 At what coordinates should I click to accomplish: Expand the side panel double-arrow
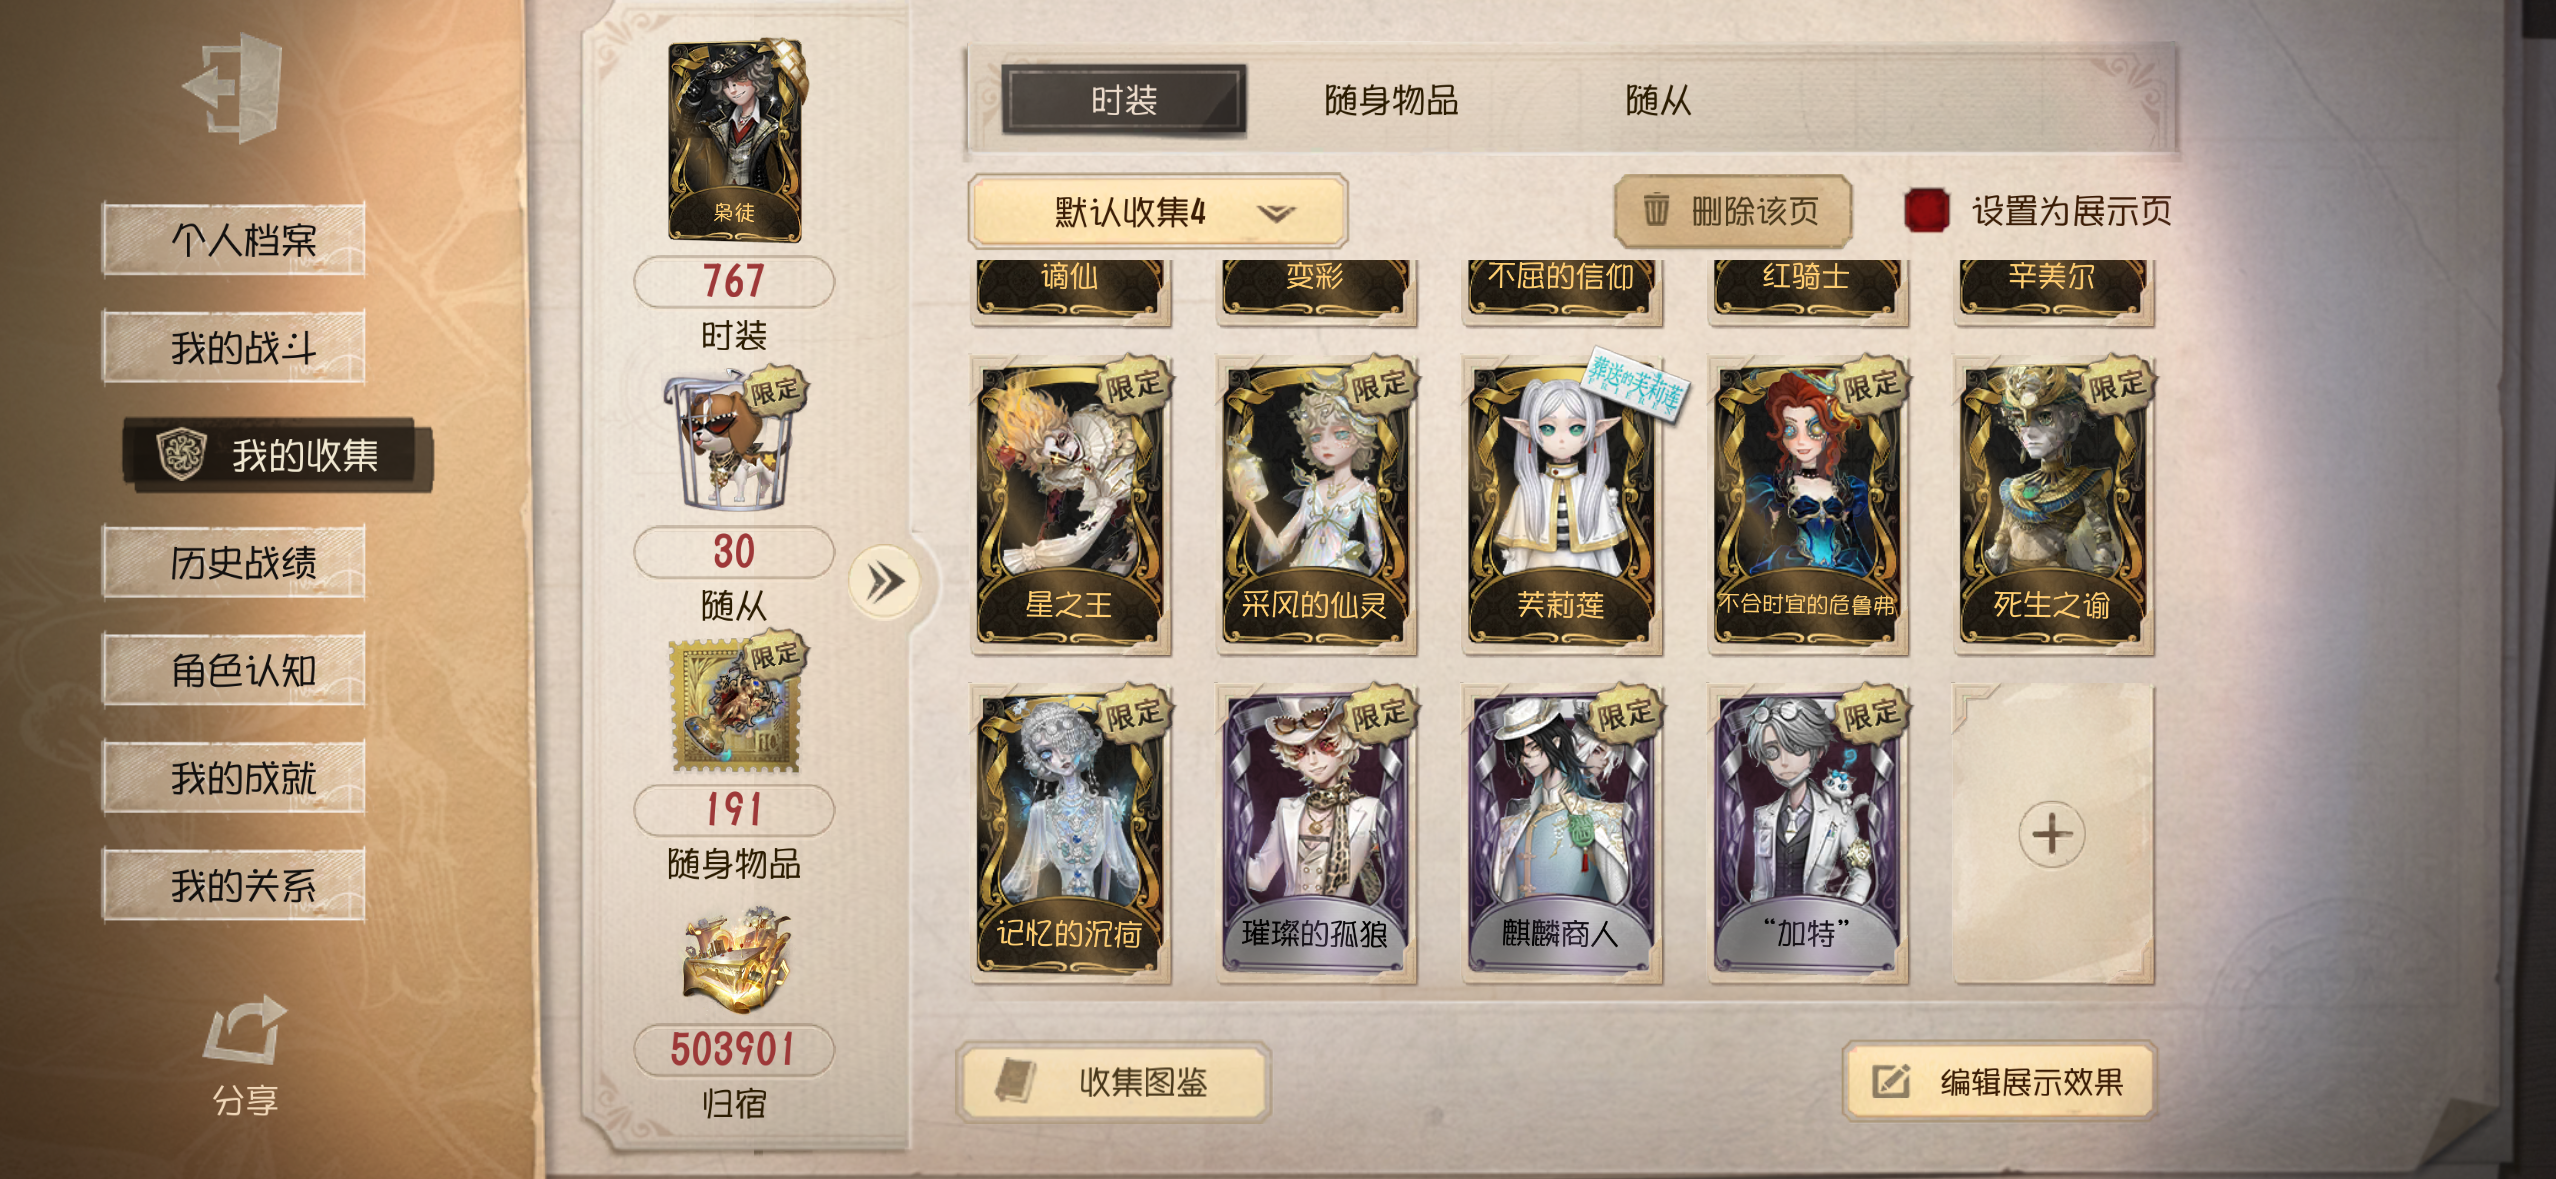(x=884, y=582)
